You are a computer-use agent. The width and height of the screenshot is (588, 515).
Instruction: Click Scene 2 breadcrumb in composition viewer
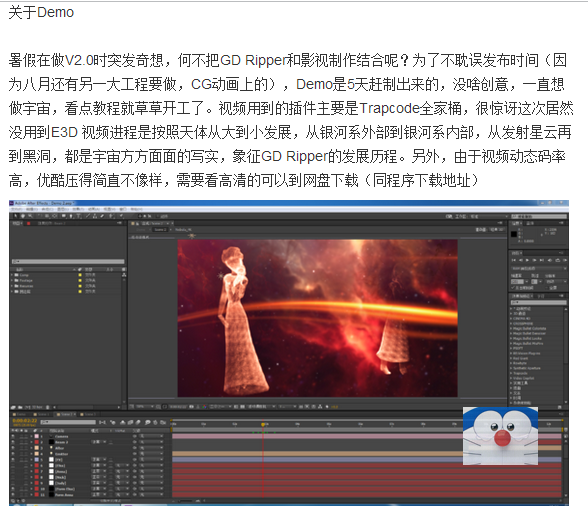point(160,230)
